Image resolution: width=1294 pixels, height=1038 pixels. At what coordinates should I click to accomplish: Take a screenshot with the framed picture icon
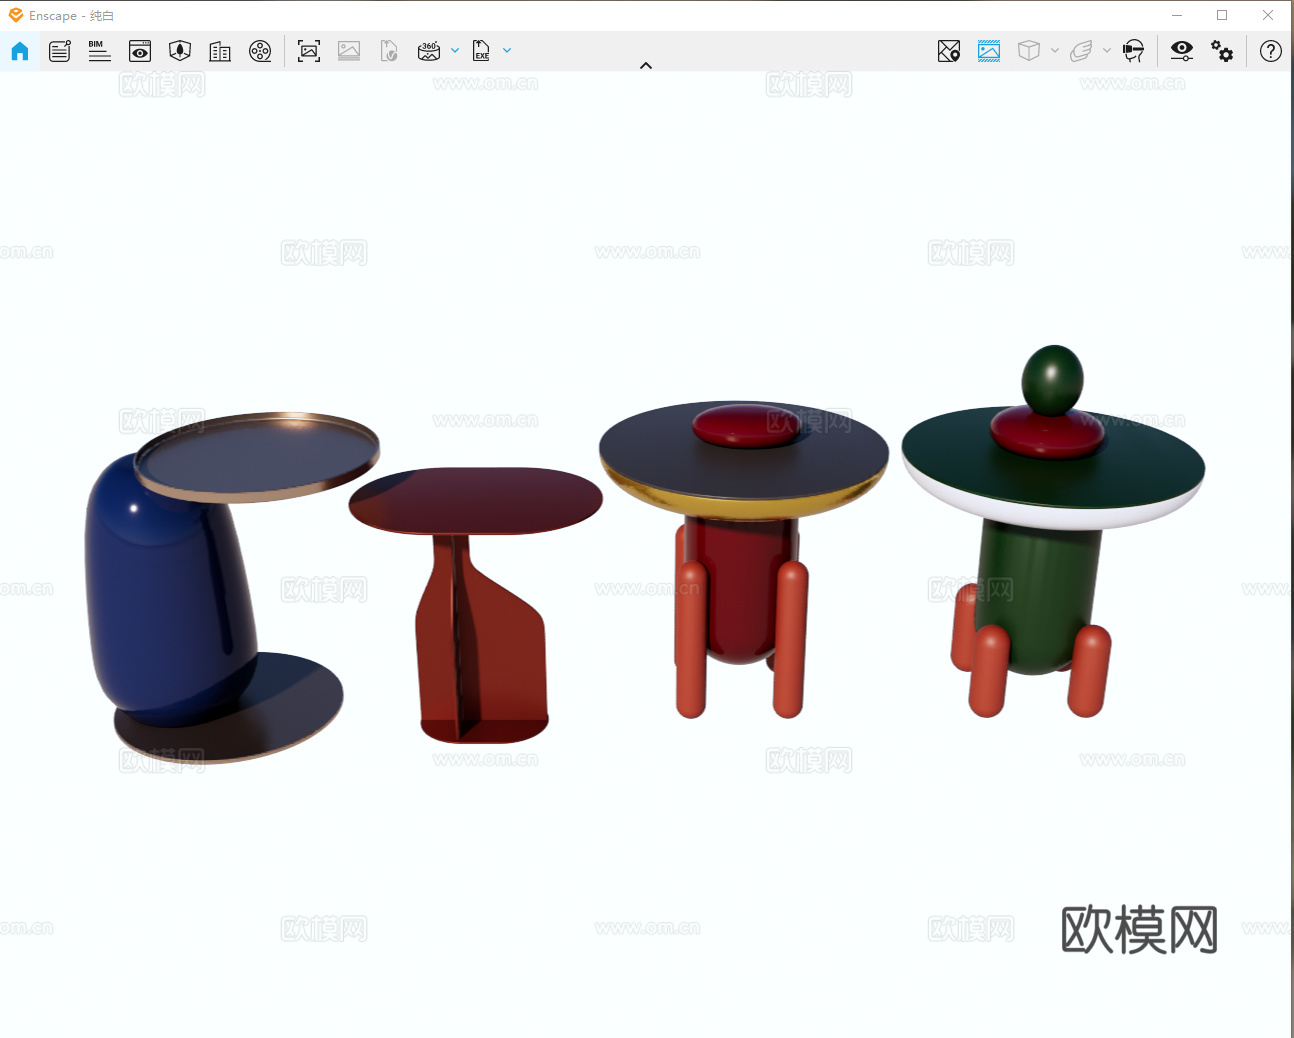click(309, 51)
